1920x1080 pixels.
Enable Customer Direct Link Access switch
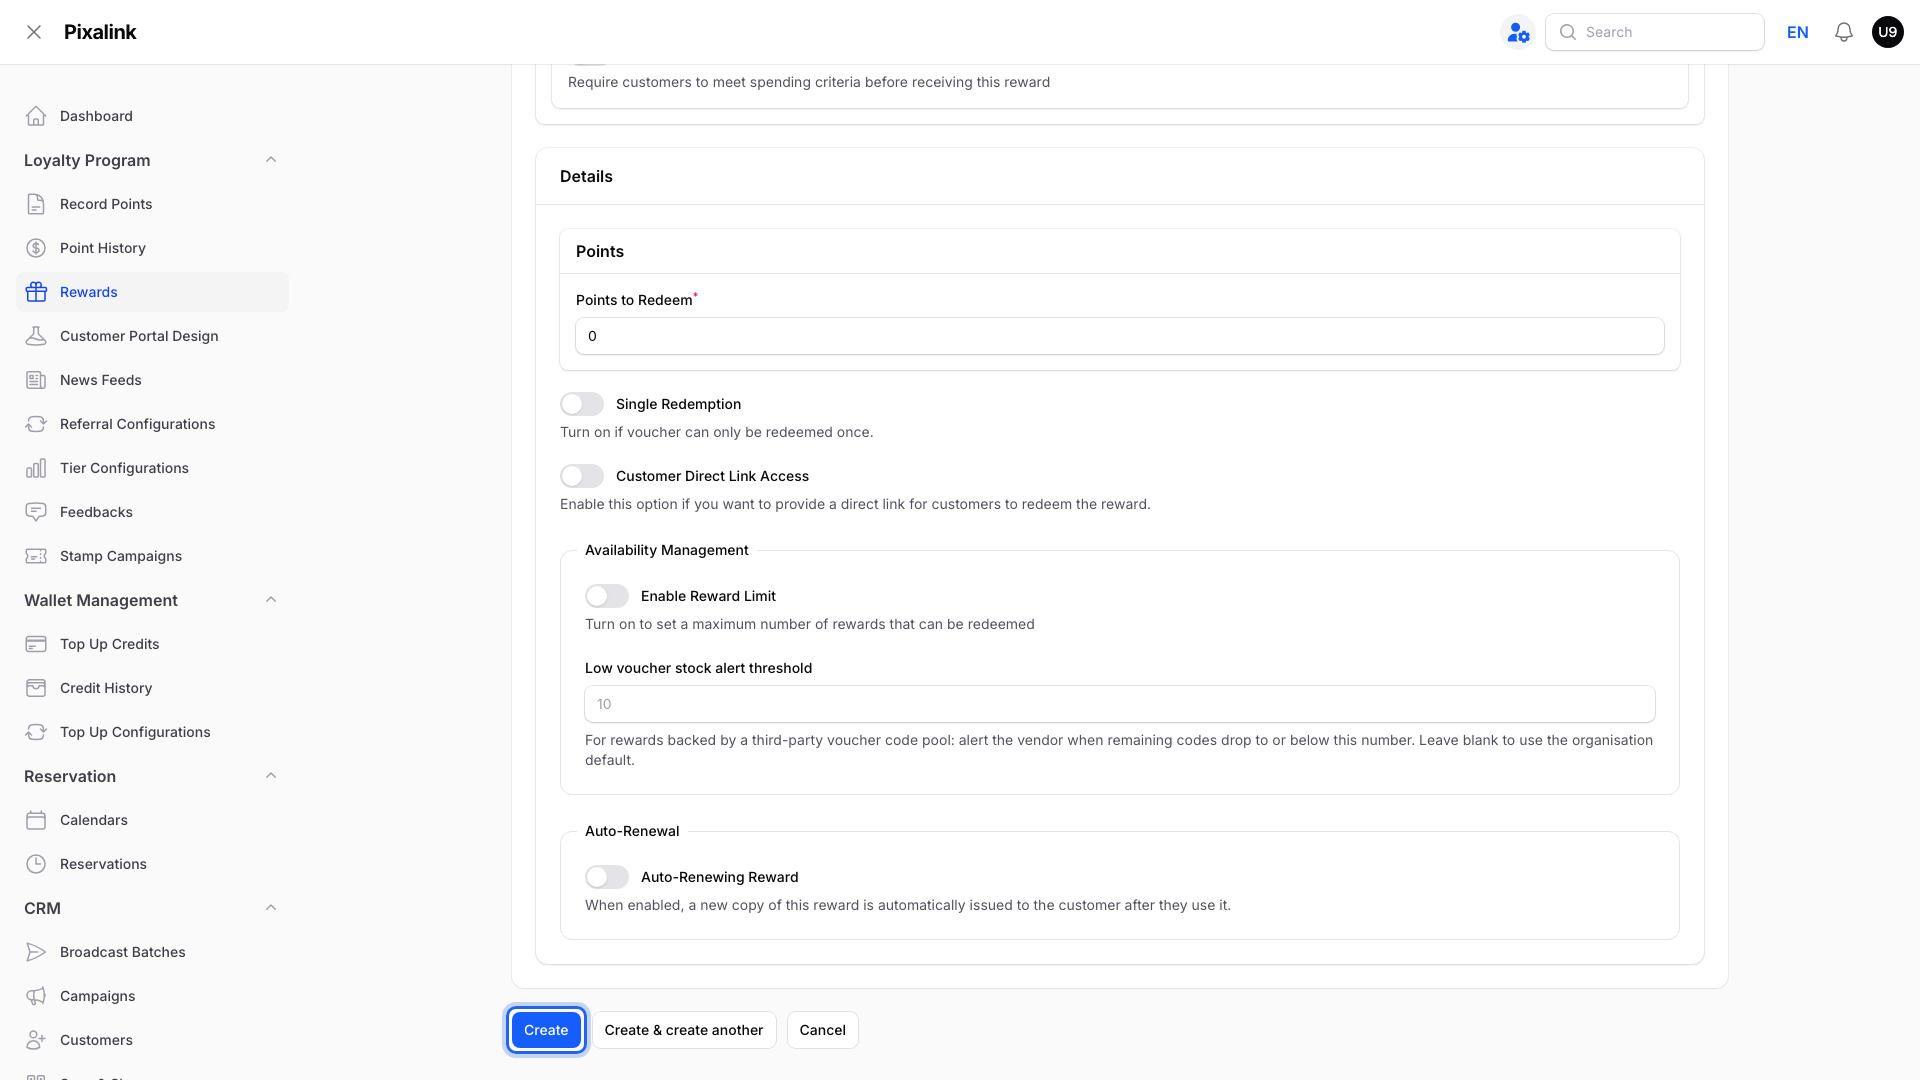coord(582,476)
